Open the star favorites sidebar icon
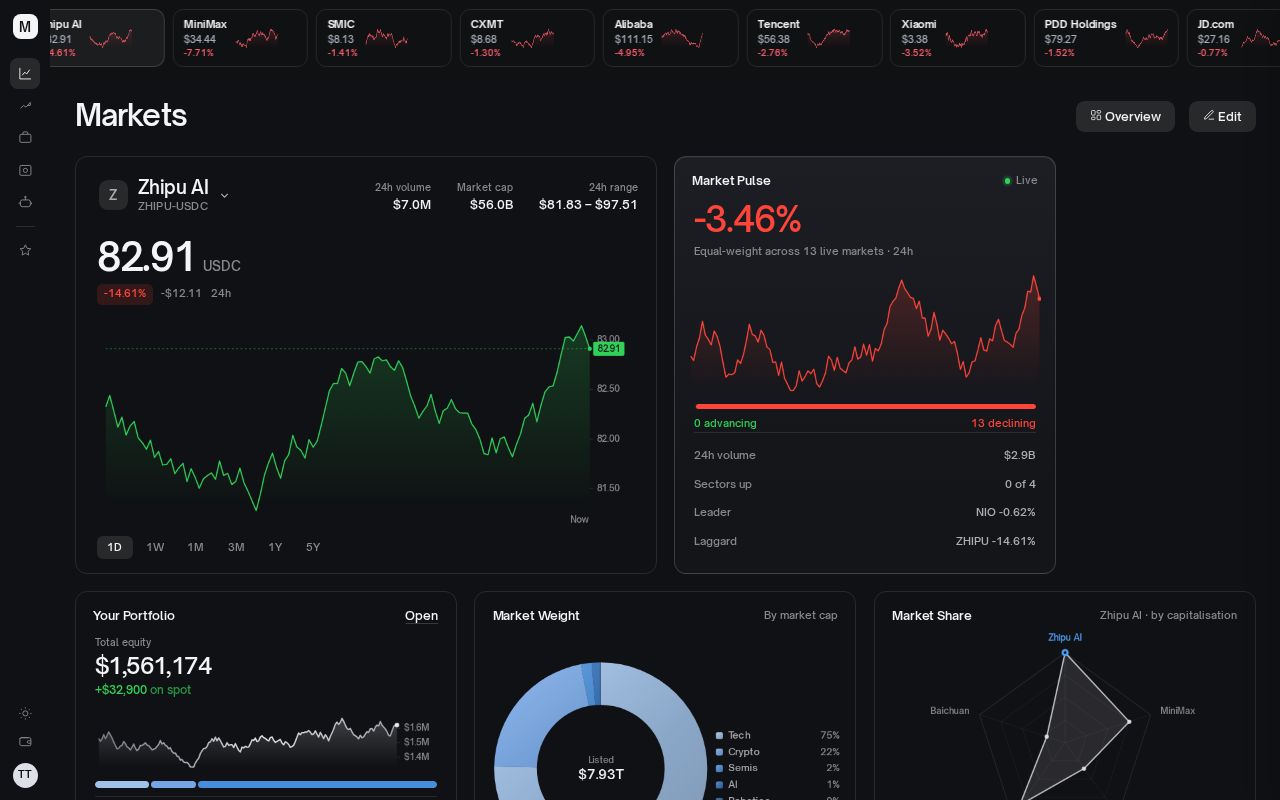The height and width of the screenshot is (800, 1280). (25, 250)
